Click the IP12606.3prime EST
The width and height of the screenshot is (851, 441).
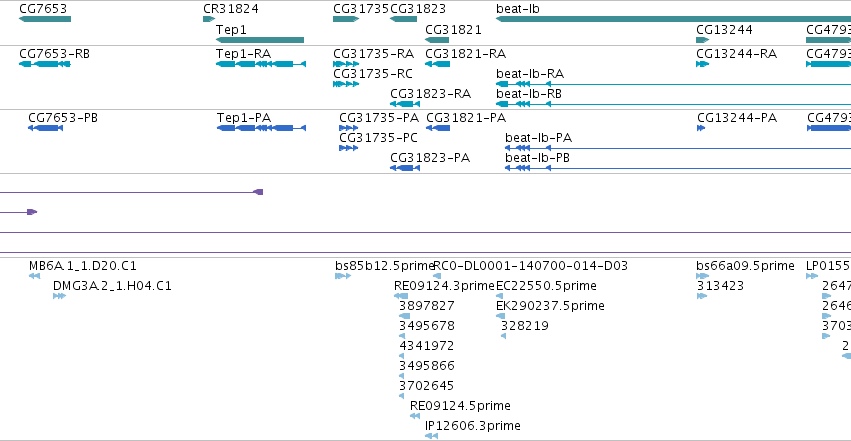pyautogui.click(x=431, y=436)
